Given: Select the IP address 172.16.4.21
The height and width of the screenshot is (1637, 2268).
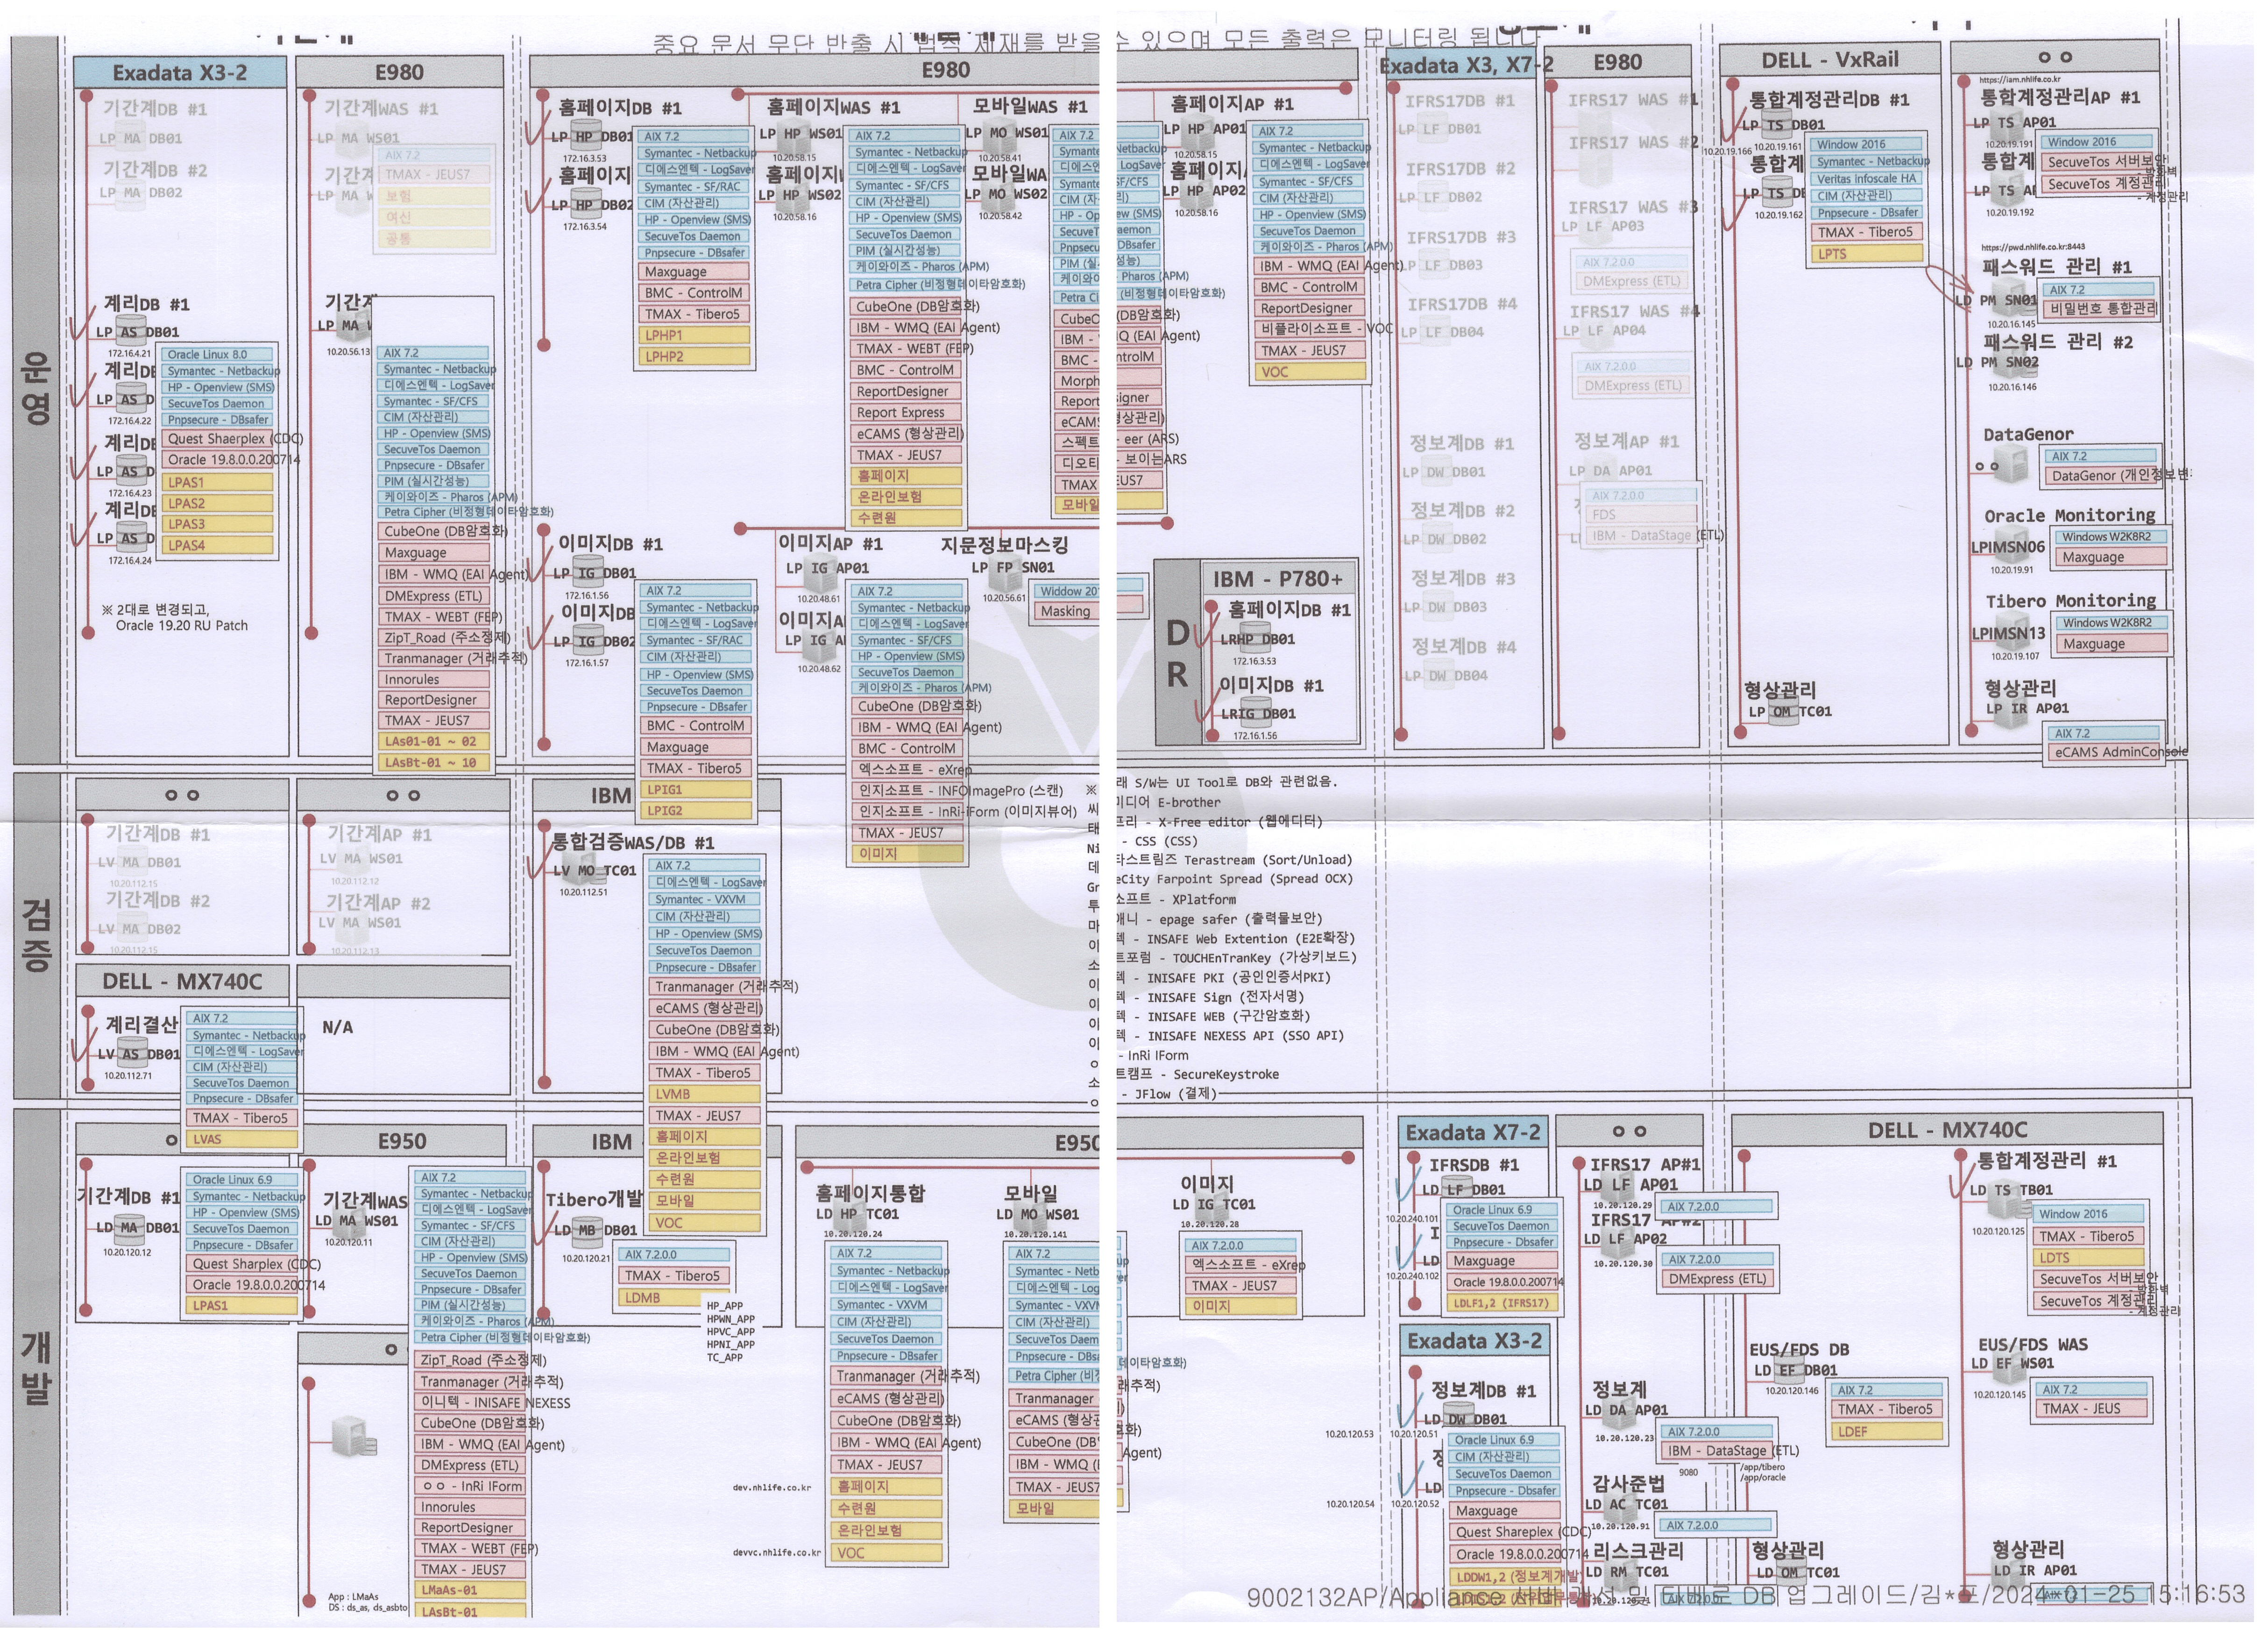Looking at the screenshot, I should [x=130, y=354].
